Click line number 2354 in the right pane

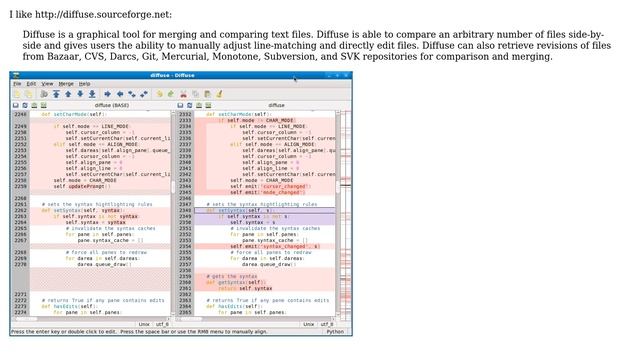tap(185, 246)
